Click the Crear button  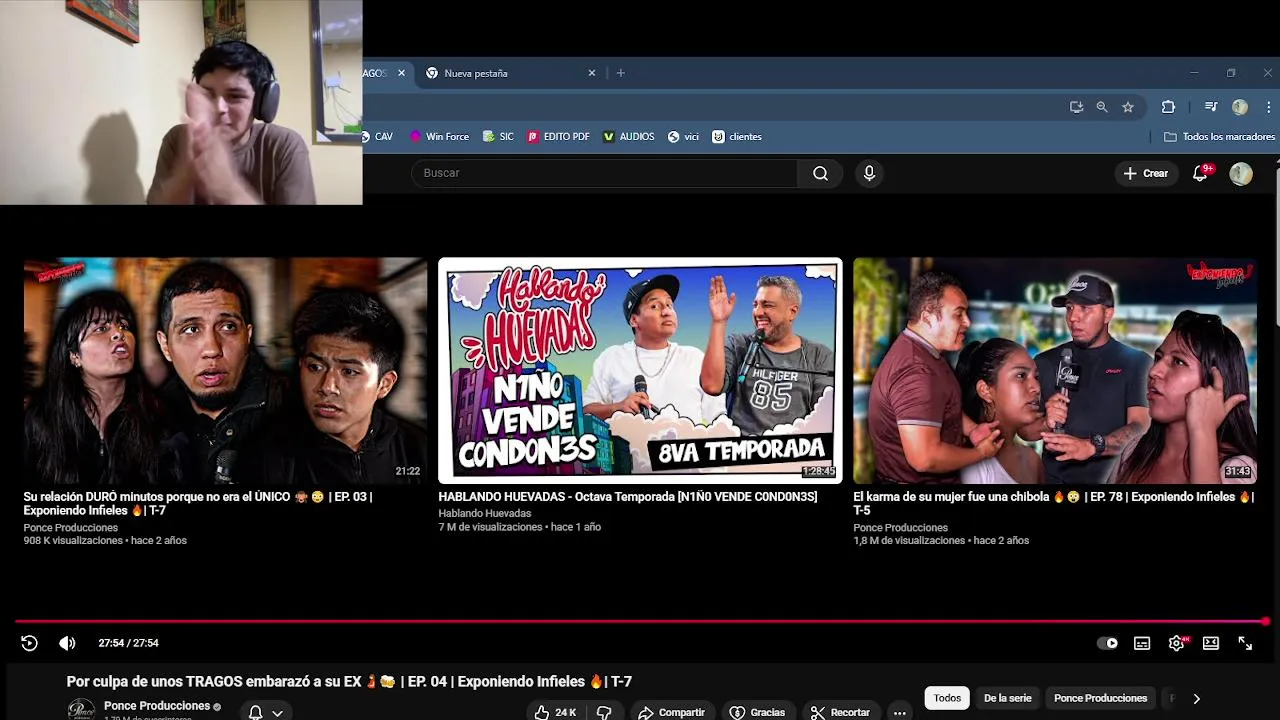coord(1146,173)
